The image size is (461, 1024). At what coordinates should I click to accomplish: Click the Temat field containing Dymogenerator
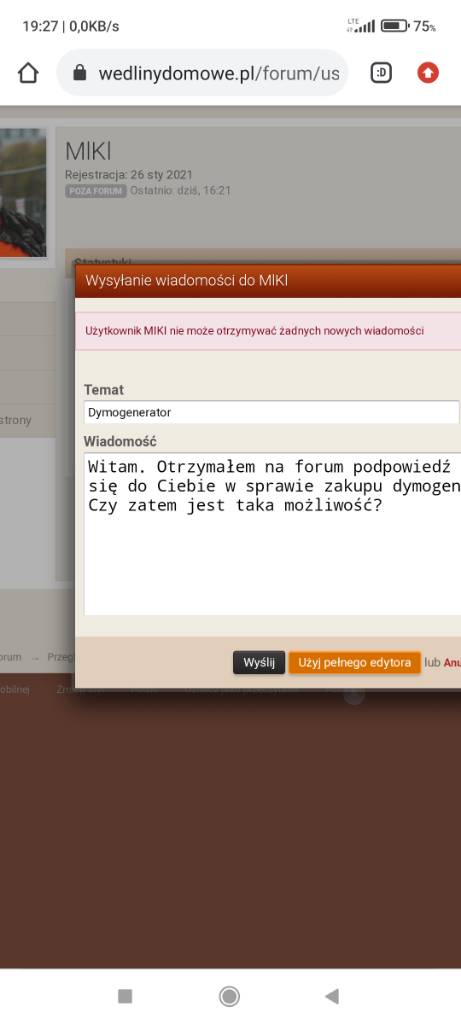(x=271, y=412)
